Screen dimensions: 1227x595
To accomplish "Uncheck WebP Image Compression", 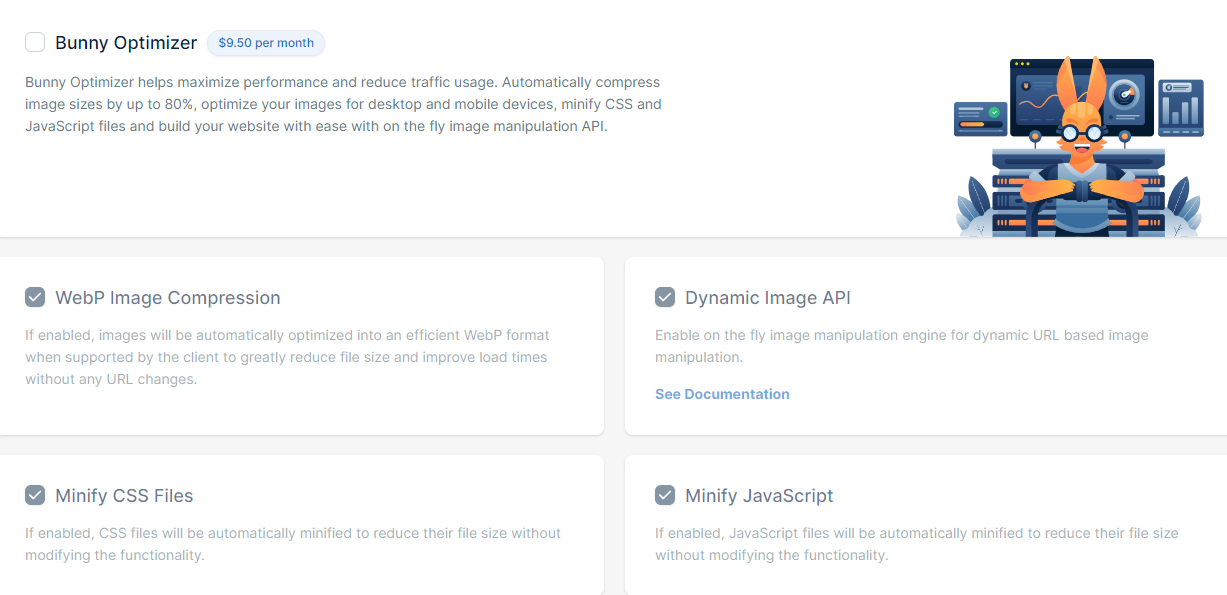I will coord(35,297).
